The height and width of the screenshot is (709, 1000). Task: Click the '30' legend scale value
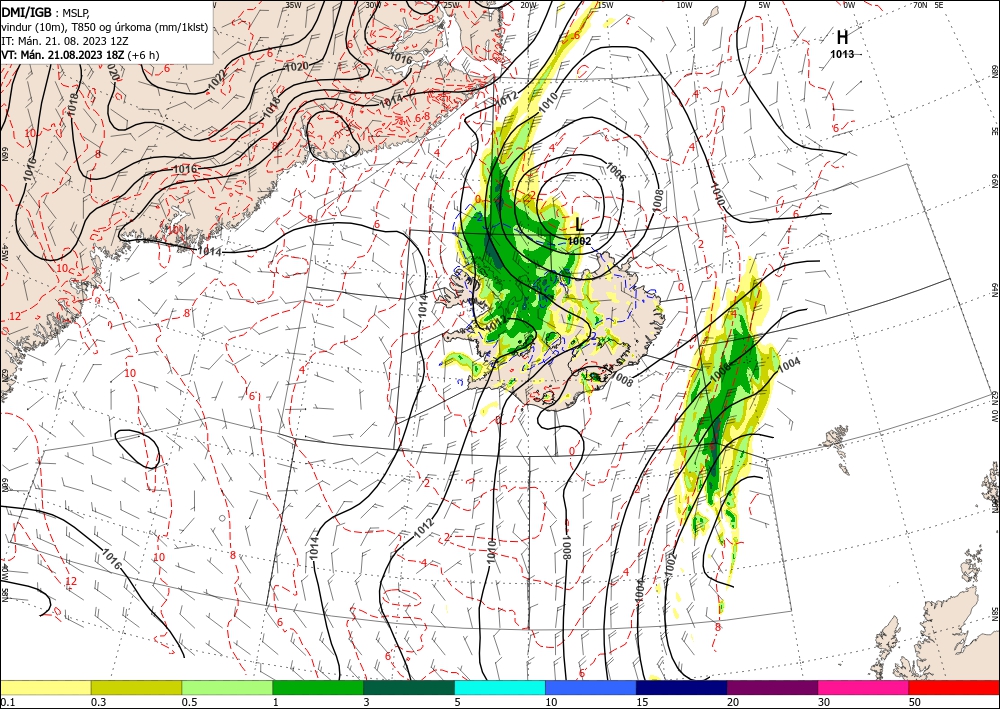(824, 702)
